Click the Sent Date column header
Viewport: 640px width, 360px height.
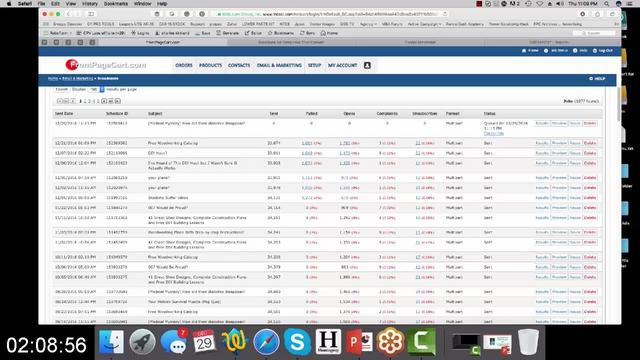point(64,114)
